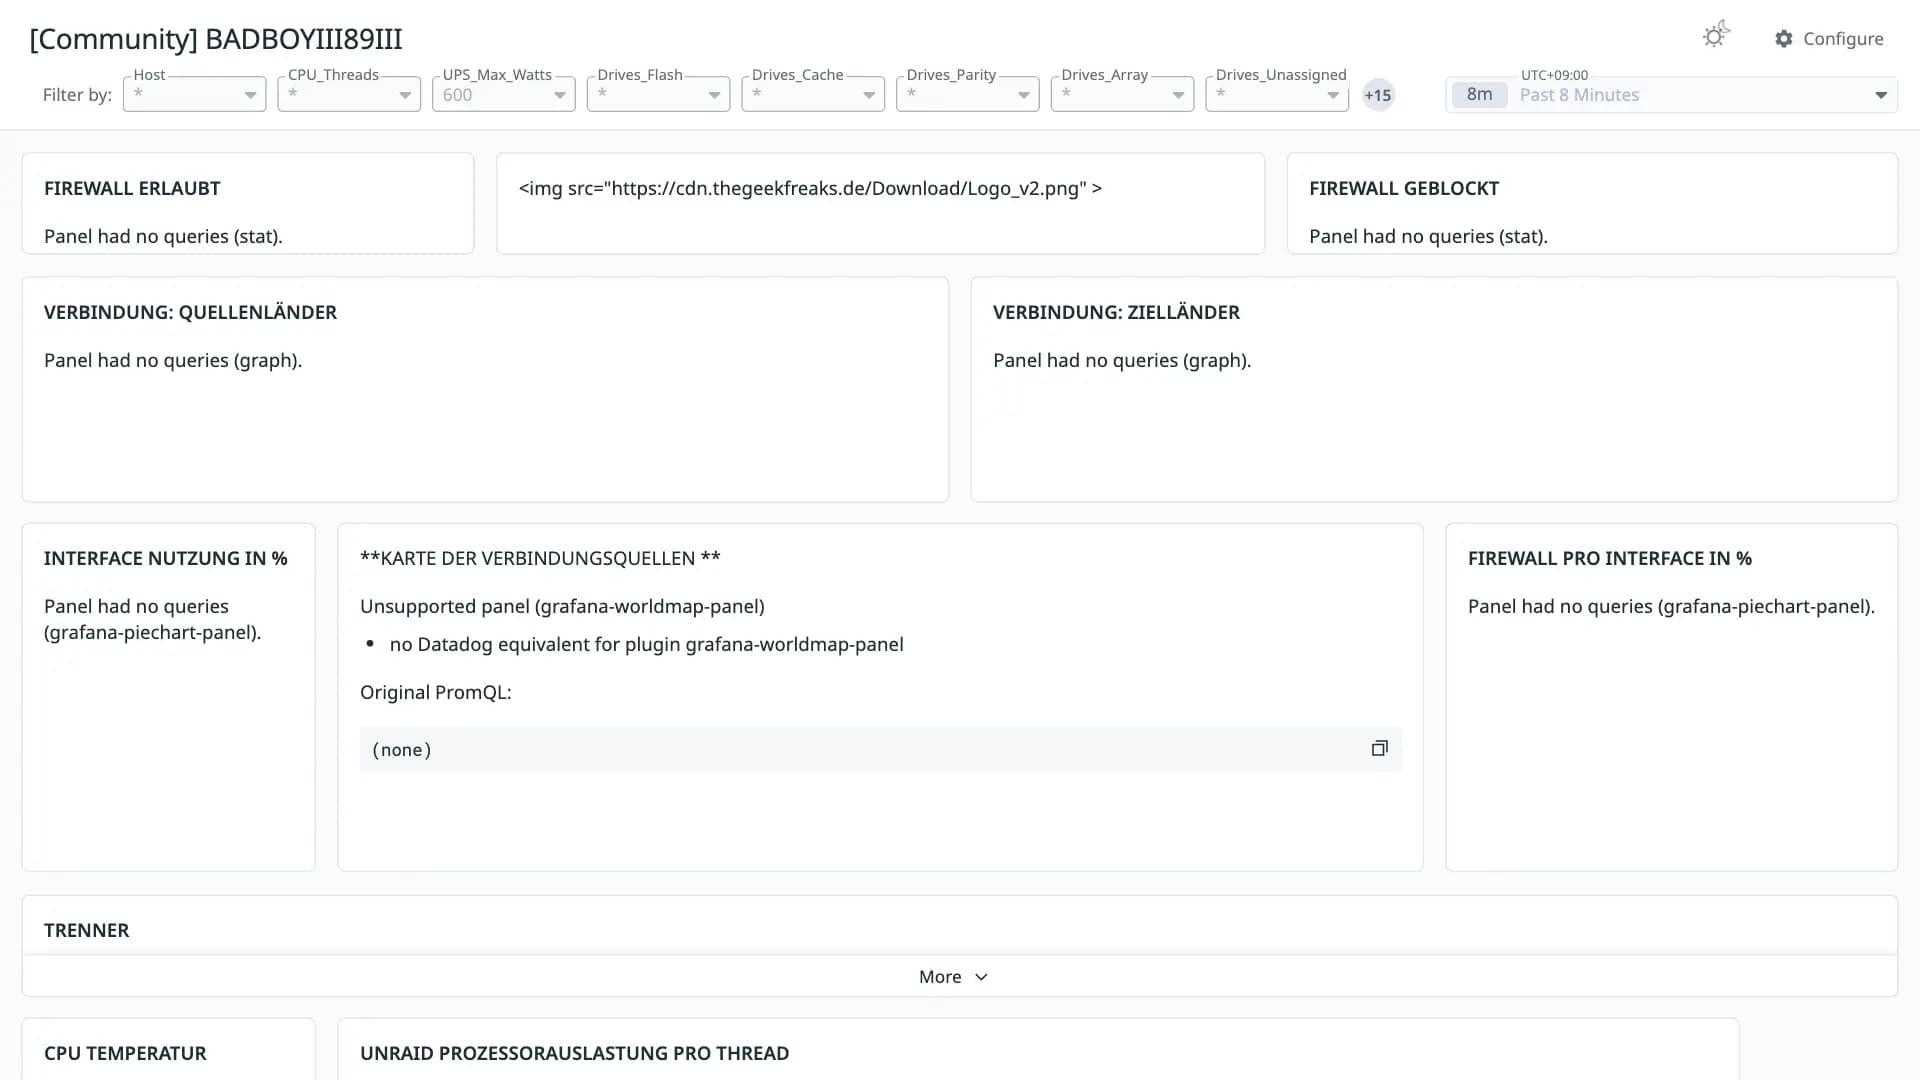Screen dimensions: 1920x1080
Task: Click the TRENNER section title
Action: click(87, 930)
